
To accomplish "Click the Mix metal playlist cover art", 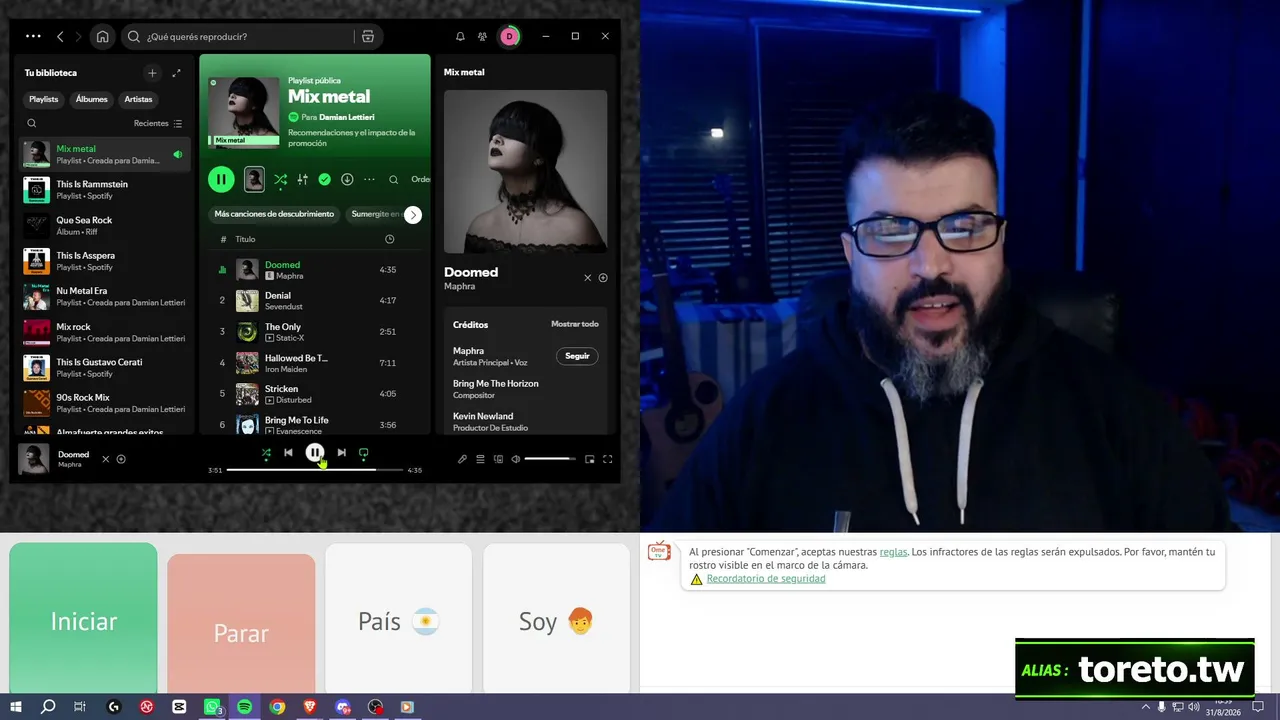I will [244, 112].
